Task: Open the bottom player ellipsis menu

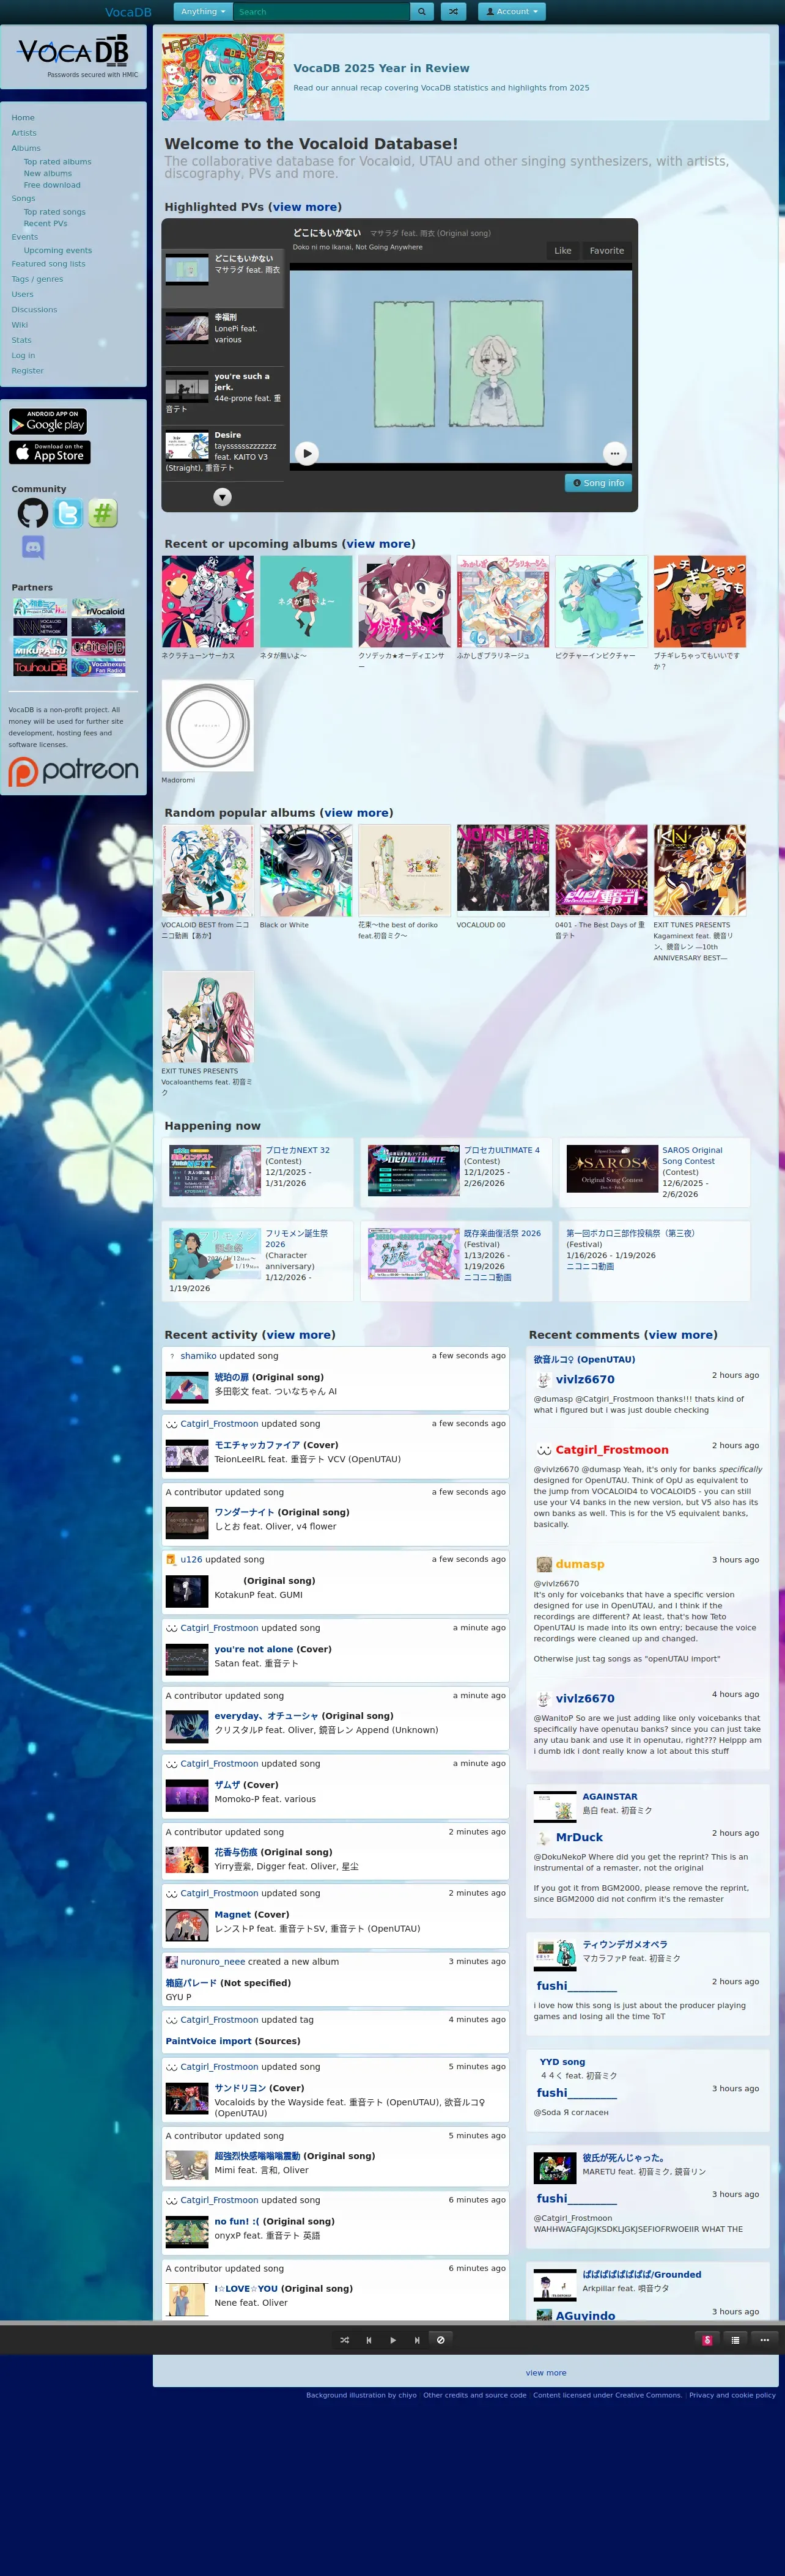Action: 764,2340
